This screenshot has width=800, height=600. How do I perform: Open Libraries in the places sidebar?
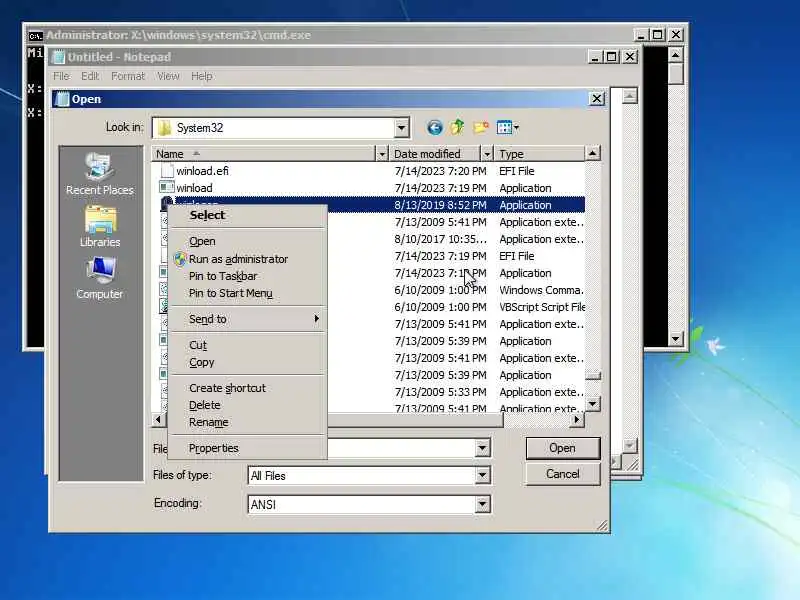[99, 227]
